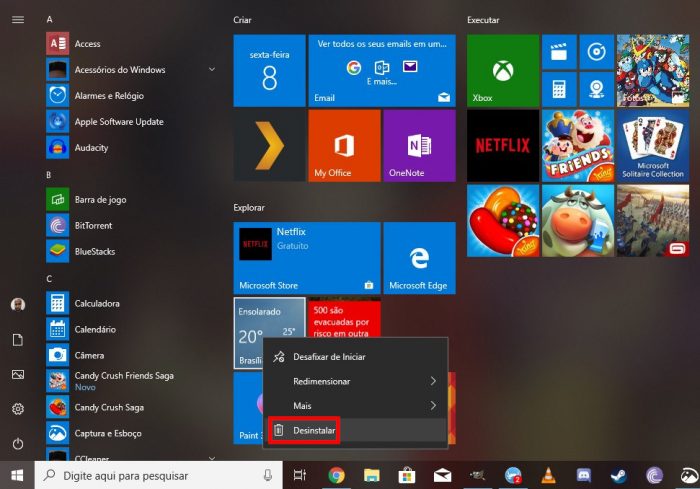Open the Pictures shortcut in the sidebar
This screenshot has width=700, height=489.
(x=18, y=374)
